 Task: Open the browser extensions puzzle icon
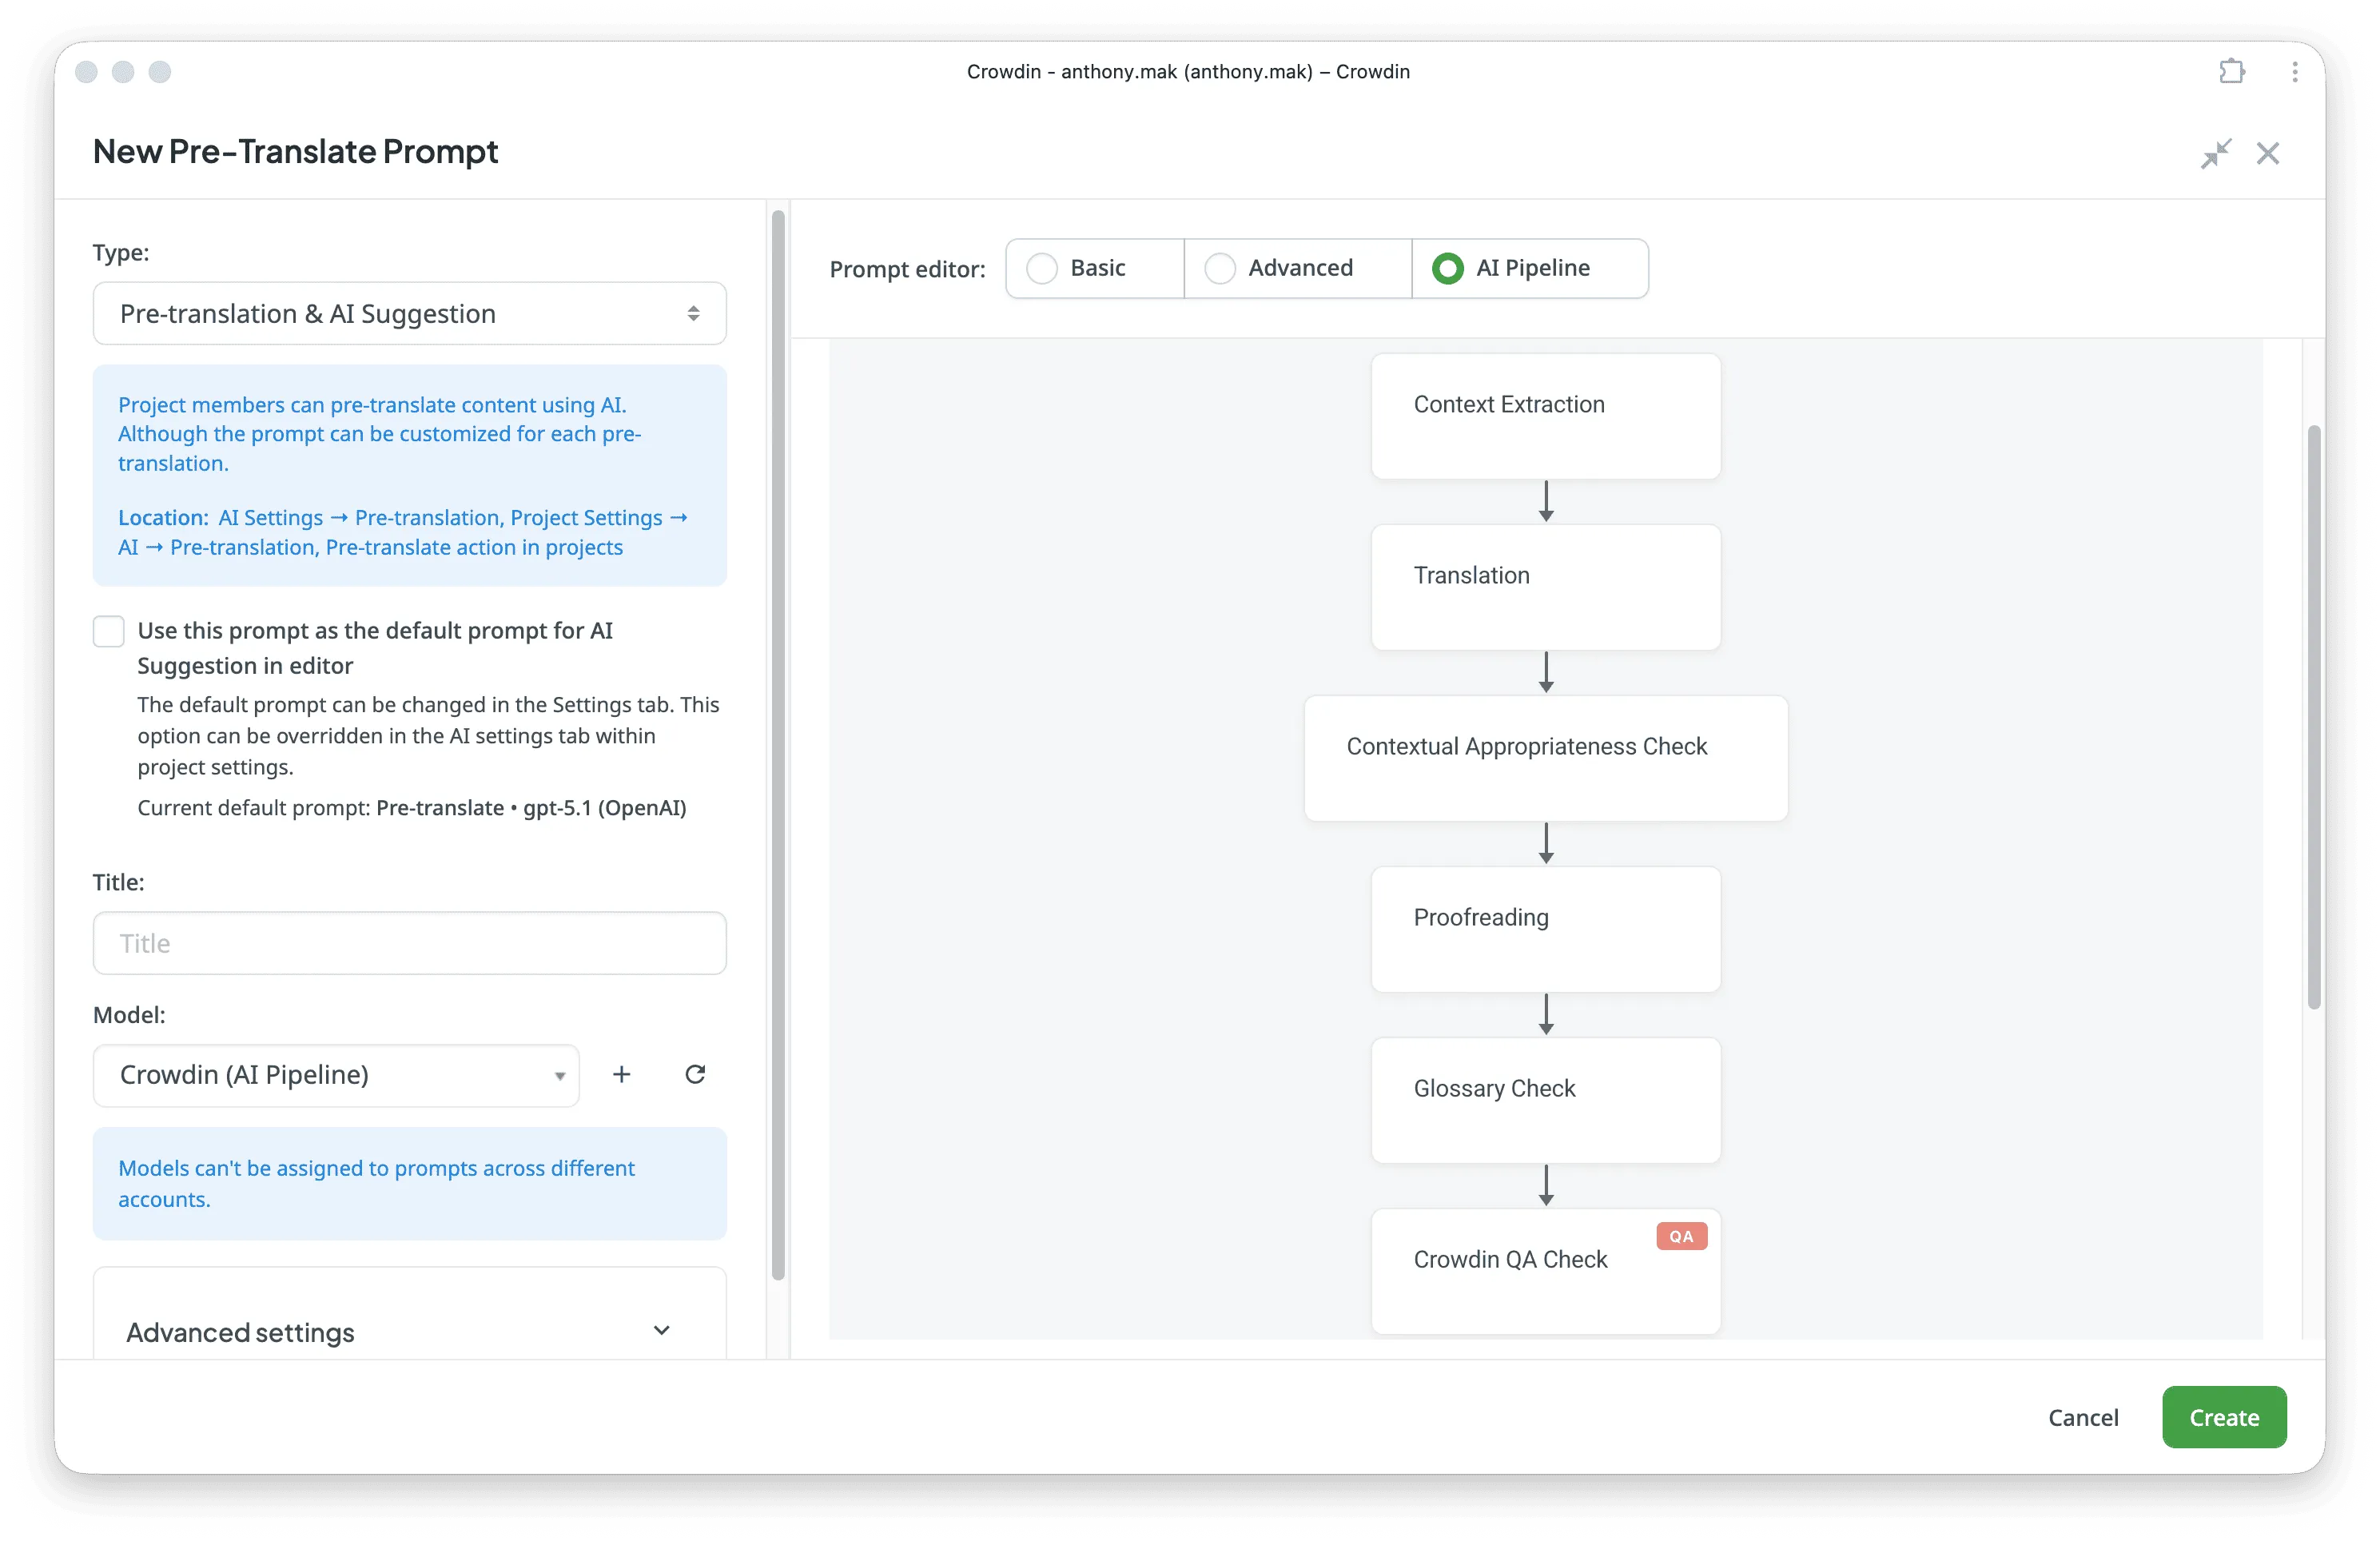click(2231, 71)
